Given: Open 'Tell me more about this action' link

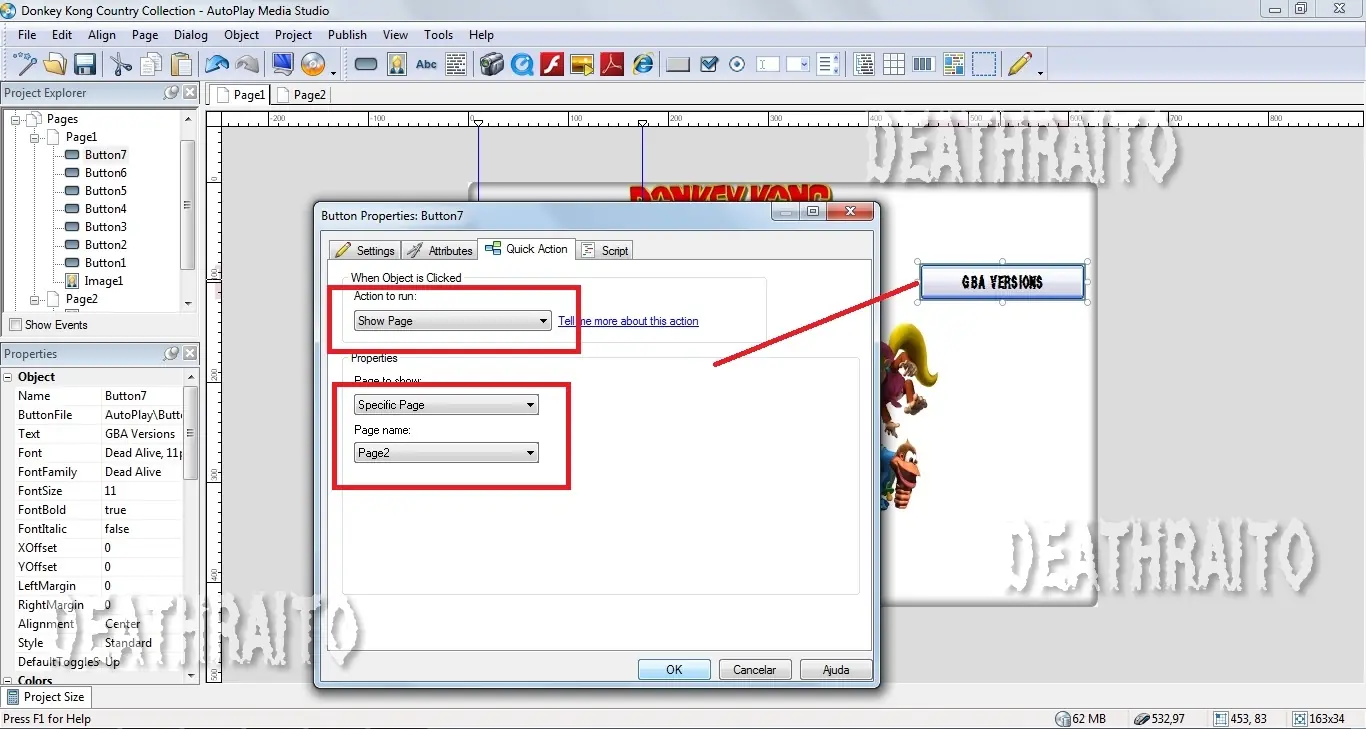Looking at the screenshot, I should tap(628, 321).
